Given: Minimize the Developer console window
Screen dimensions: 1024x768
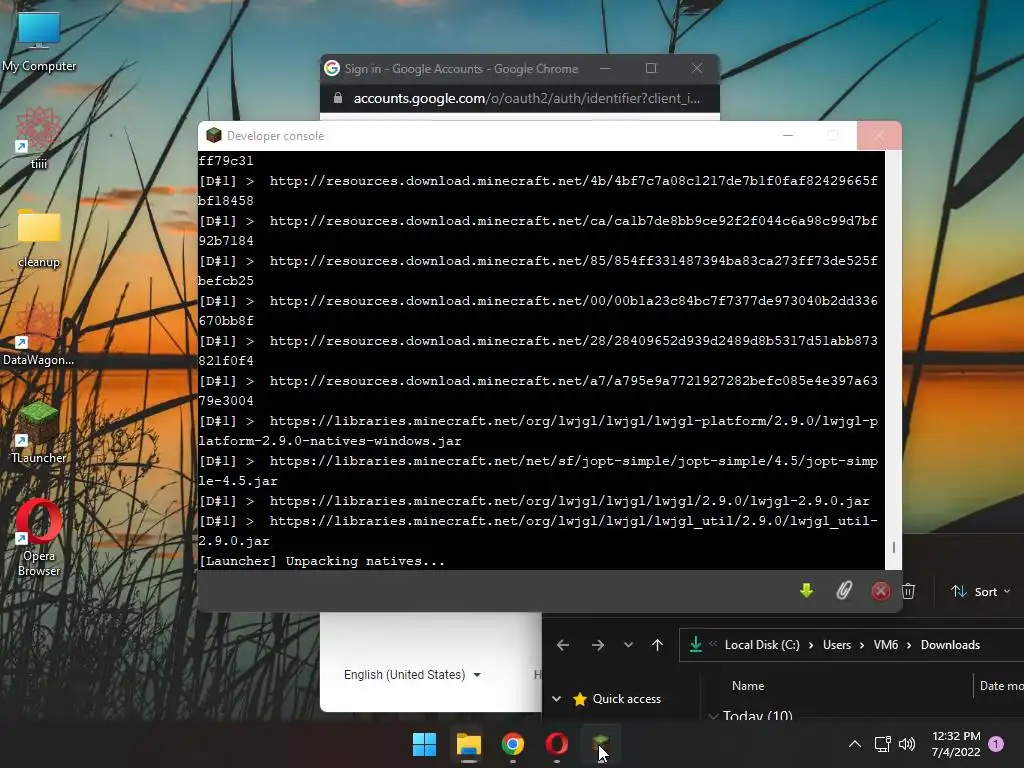Looking at the screenshot, I should tap(788, 135).
